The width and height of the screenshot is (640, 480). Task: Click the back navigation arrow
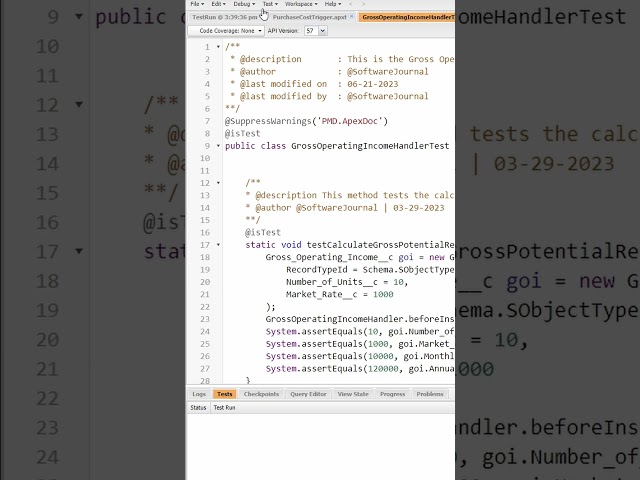coord(351,4)
